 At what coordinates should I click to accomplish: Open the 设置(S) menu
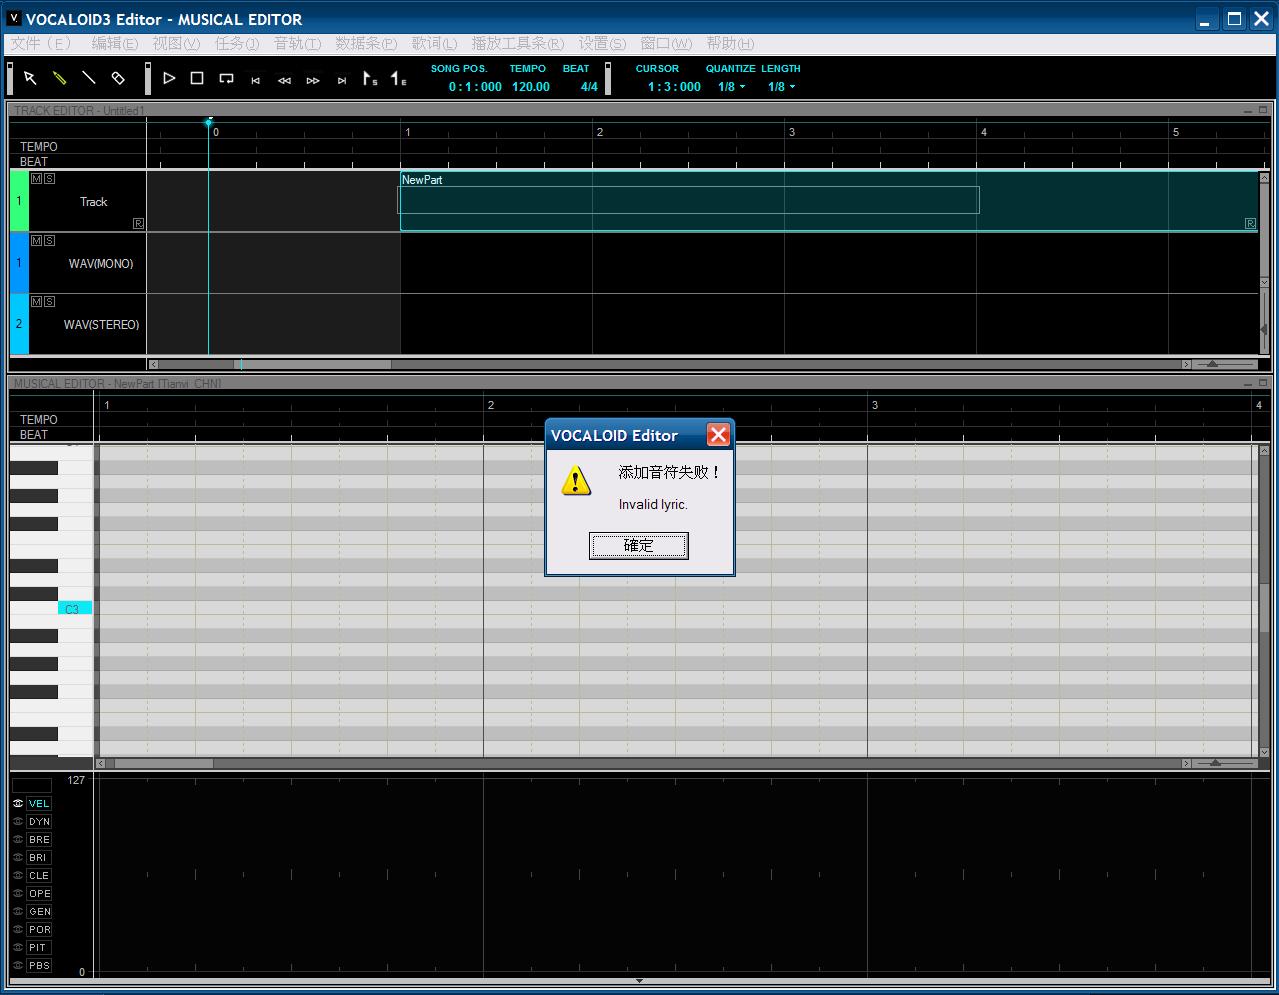(x=602, y=43)
